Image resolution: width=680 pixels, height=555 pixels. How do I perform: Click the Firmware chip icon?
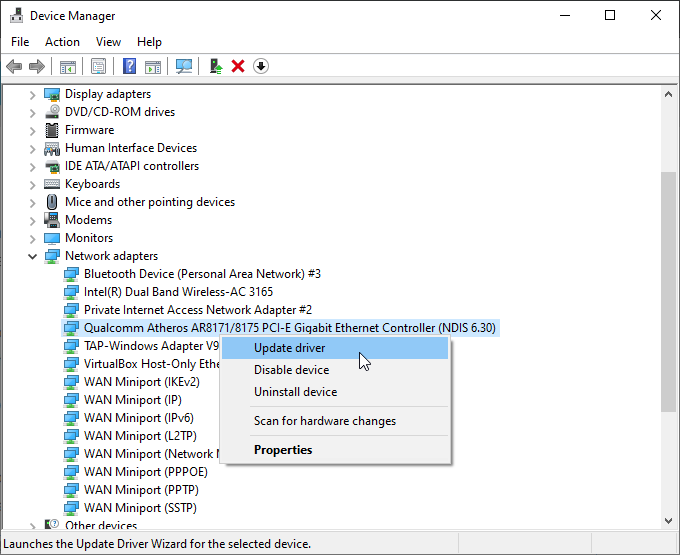(x=52, y=130)
